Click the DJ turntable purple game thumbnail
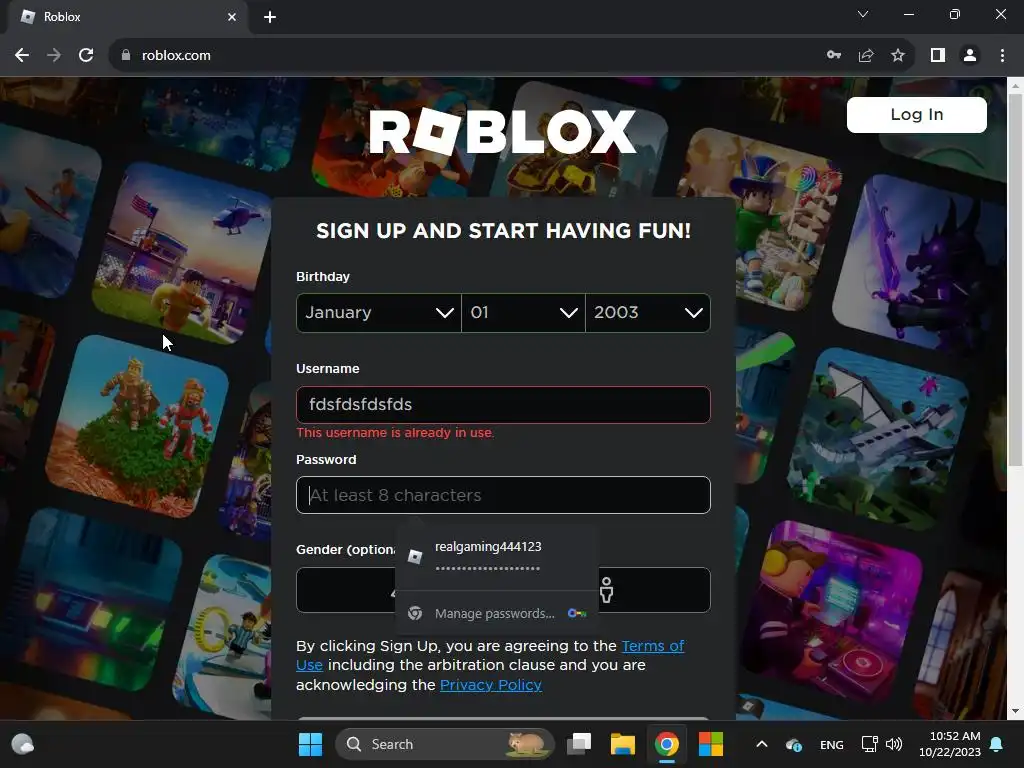Screen dimensions: 1024x768 coord(833,611)
